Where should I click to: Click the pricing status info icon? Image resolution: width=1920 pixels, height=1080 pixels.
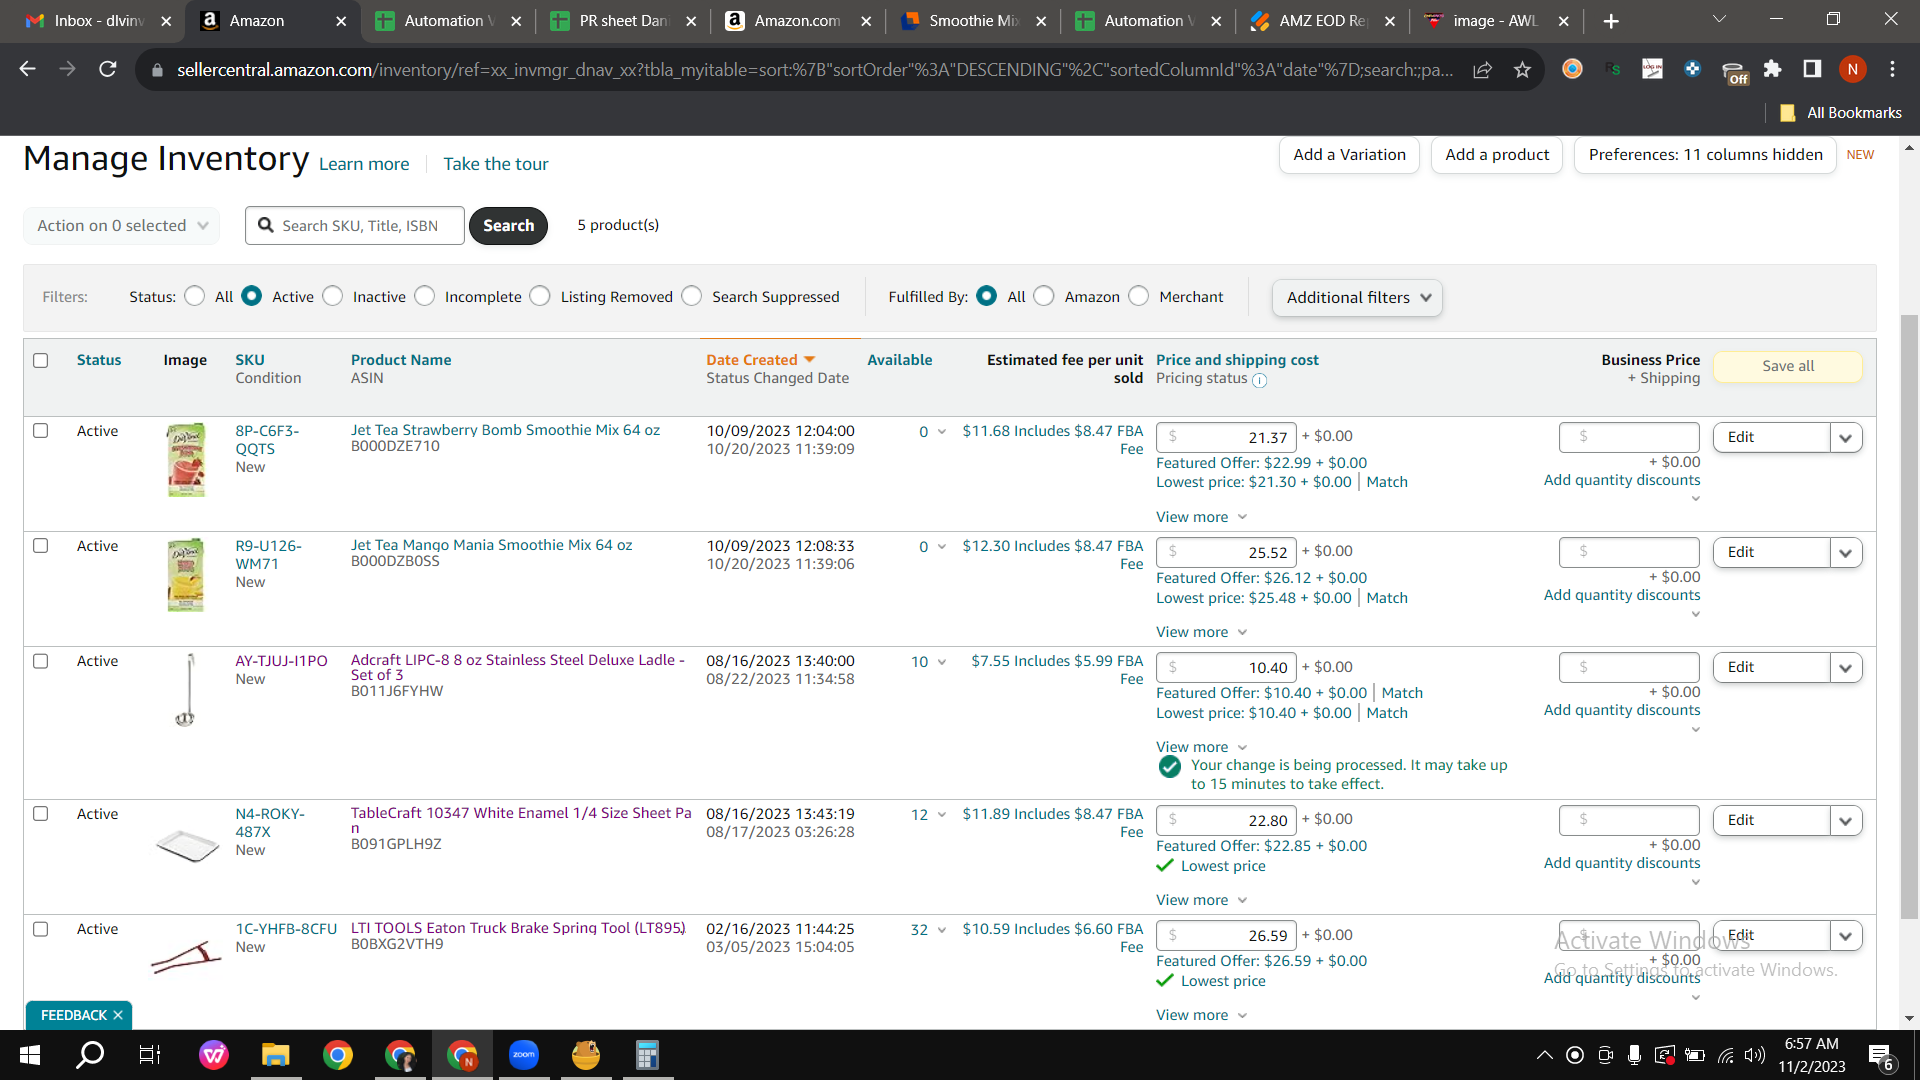tap(1259, 380)
